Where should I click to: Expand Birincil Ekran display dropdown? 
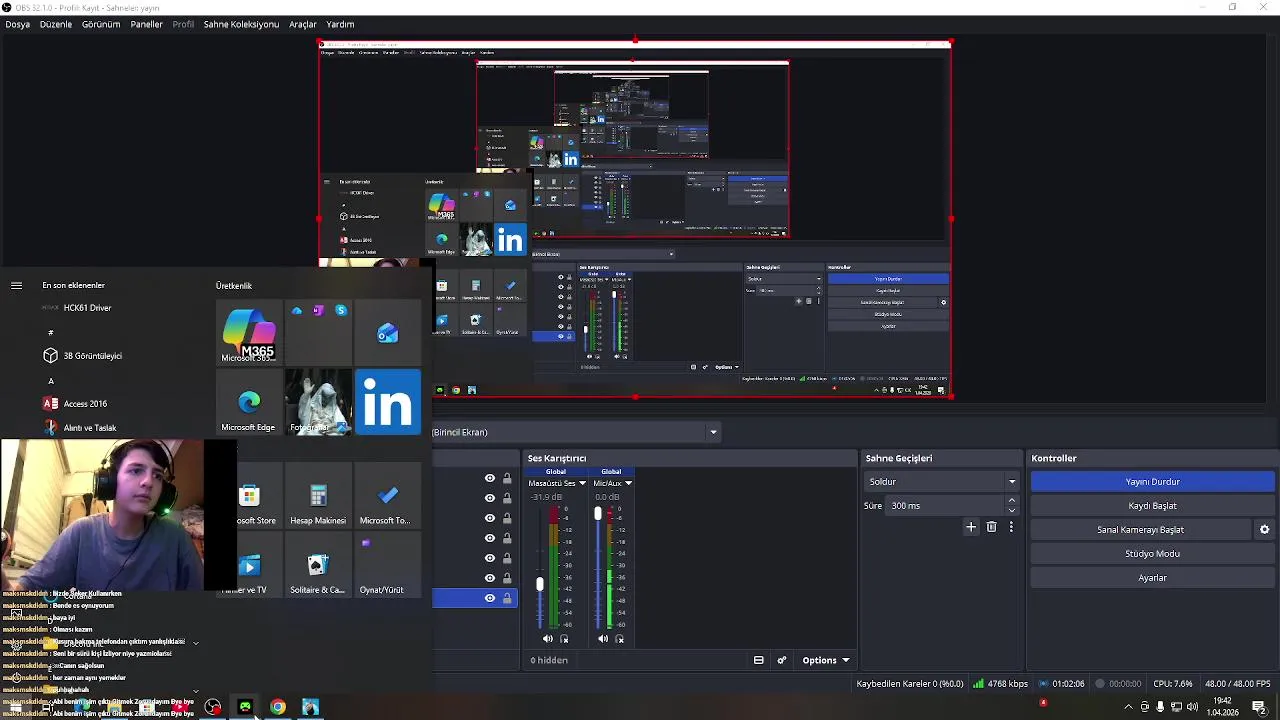tap(713, 433)
